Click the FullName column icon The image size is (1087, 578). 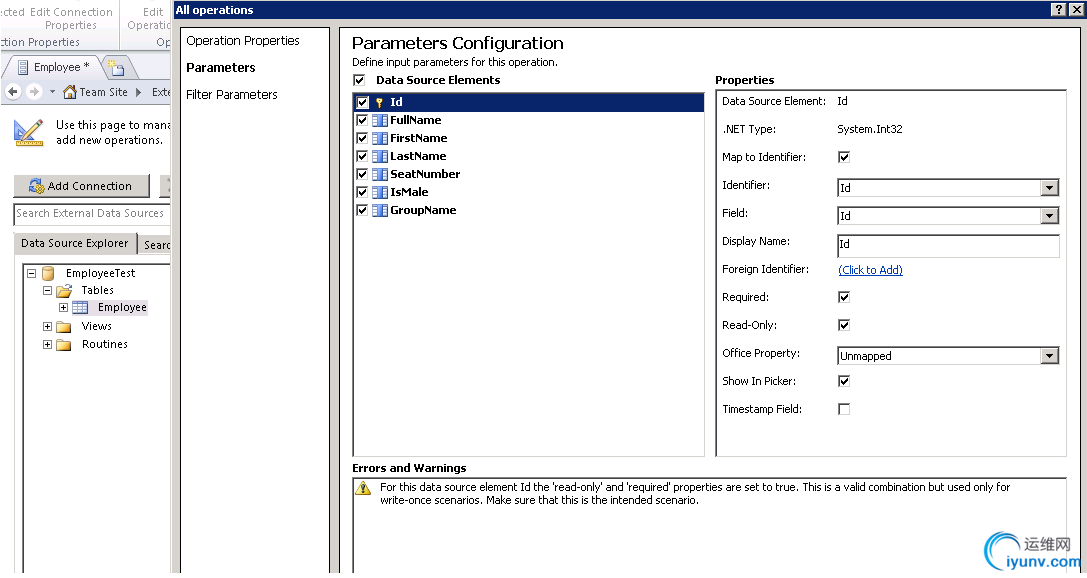click(x=380, y=120)
